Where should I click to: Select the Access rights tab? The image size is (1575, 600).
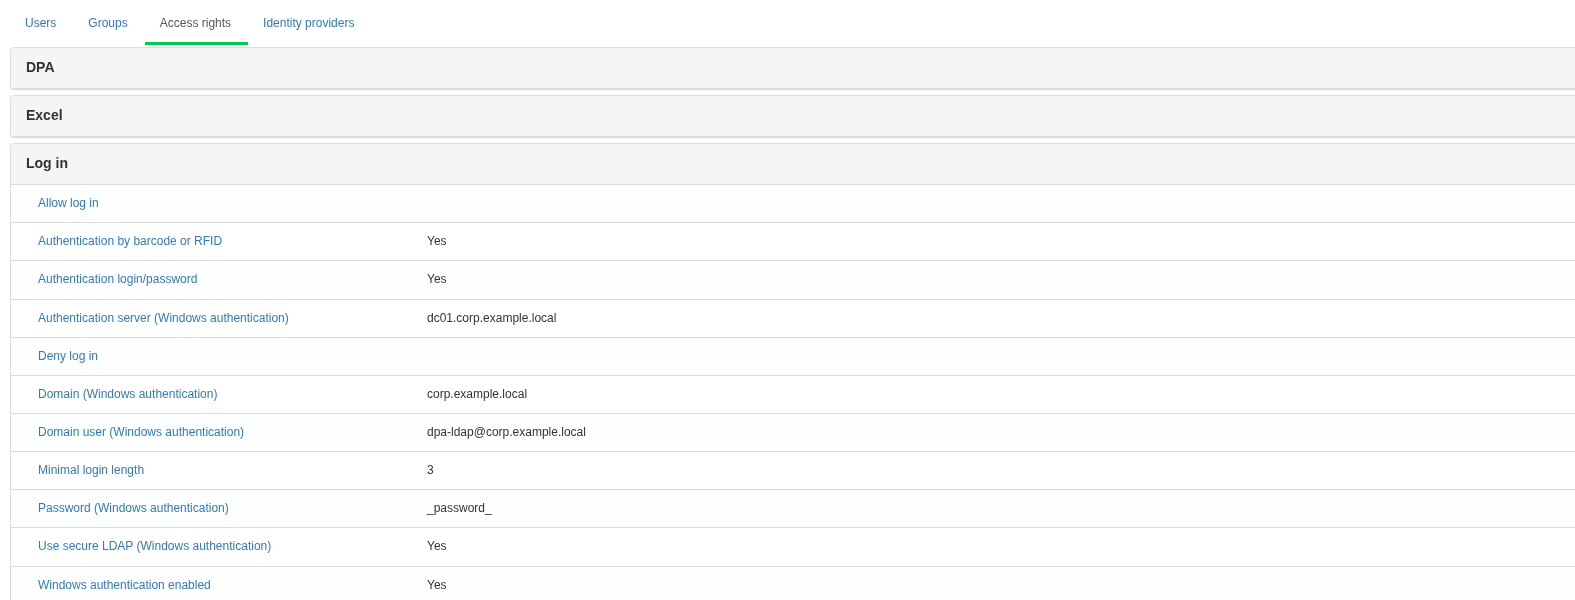click(195, 23)
